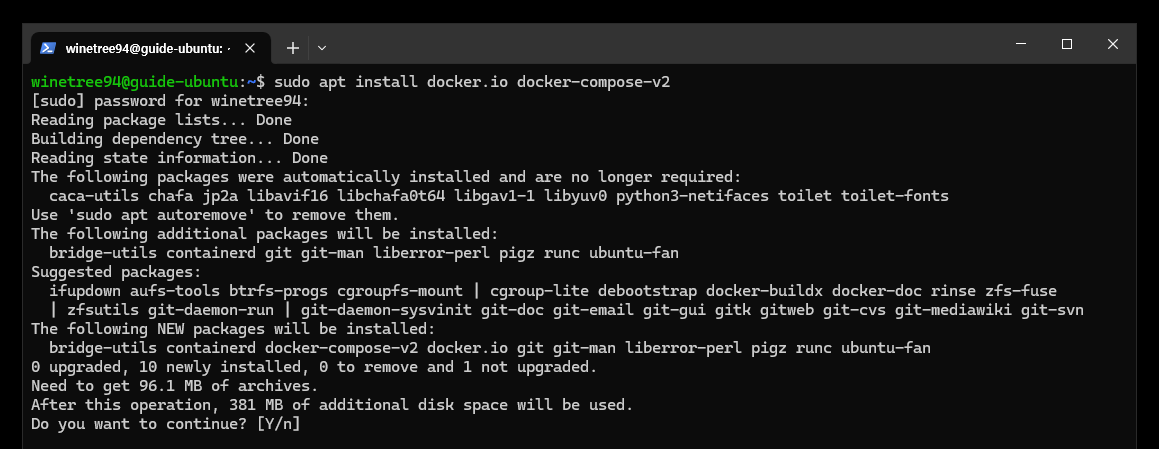Close the terminal window
This screenshot has width=1159, height=449.
pyautogui.click(x=1112, y=44)
